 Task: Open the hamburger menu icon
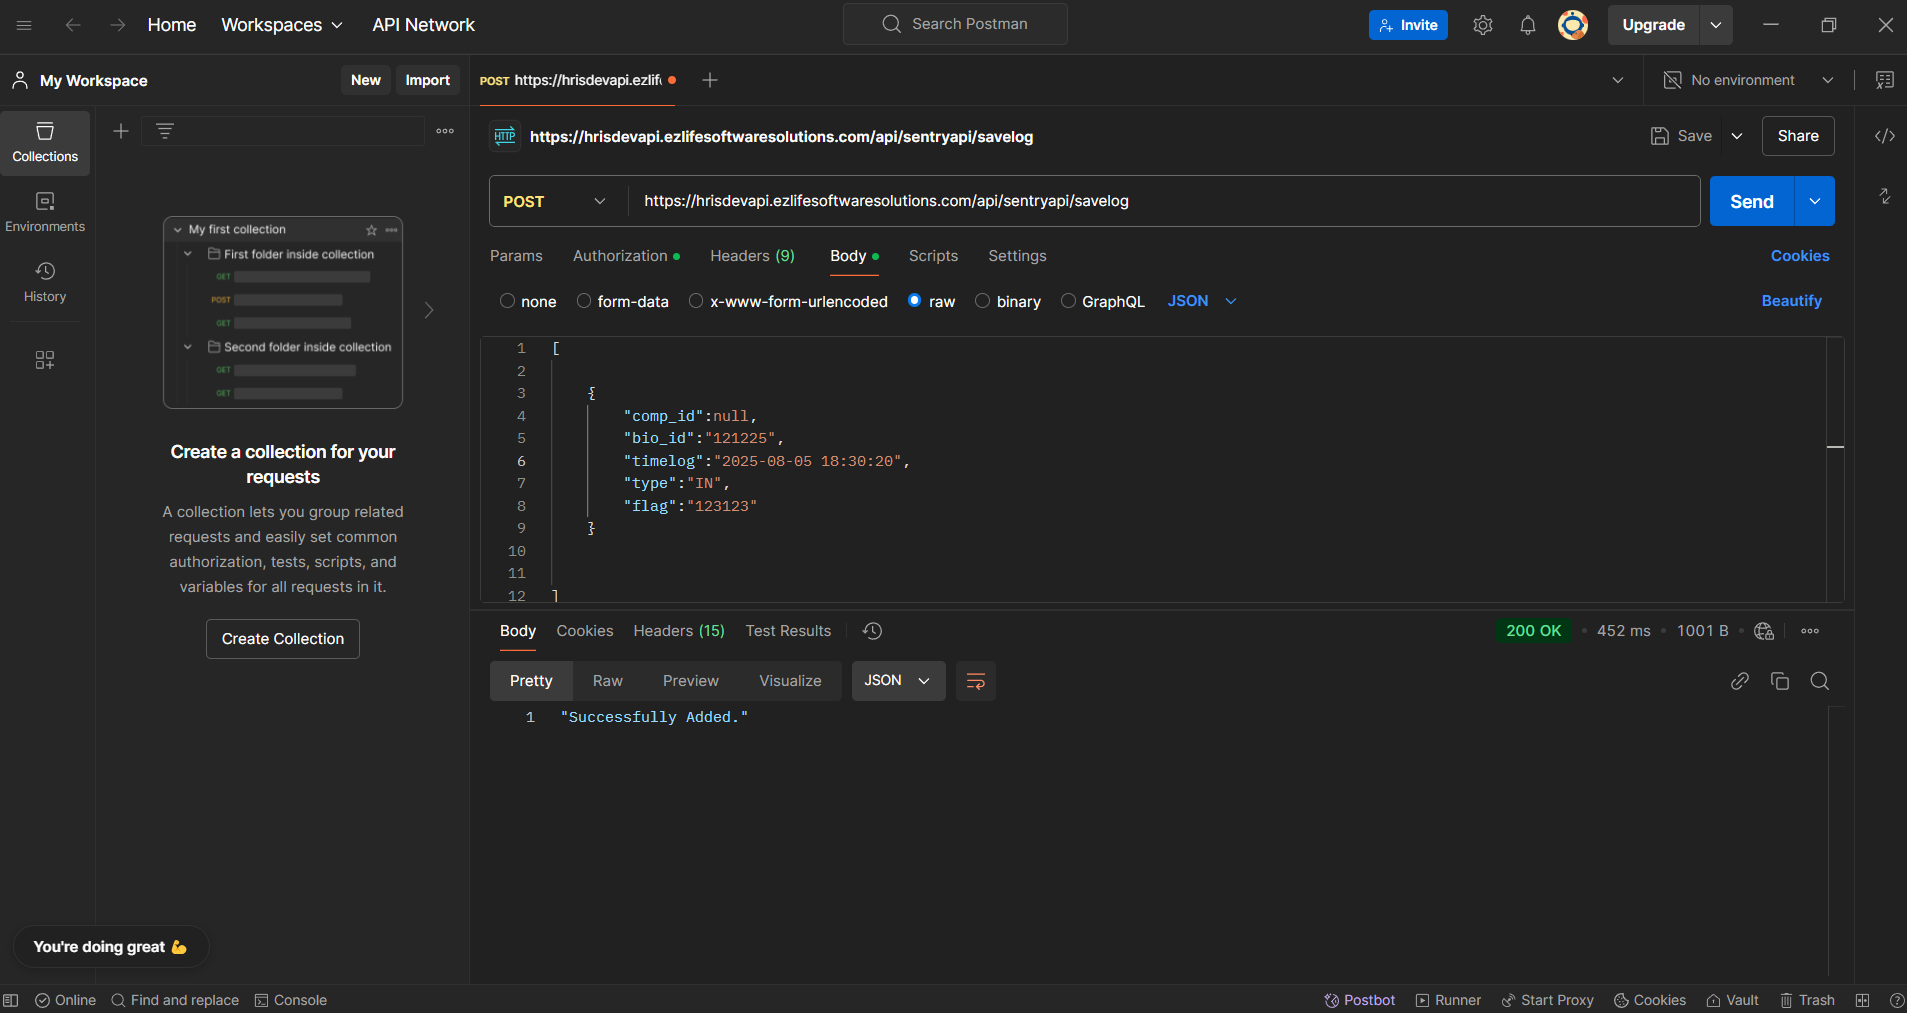24,25
